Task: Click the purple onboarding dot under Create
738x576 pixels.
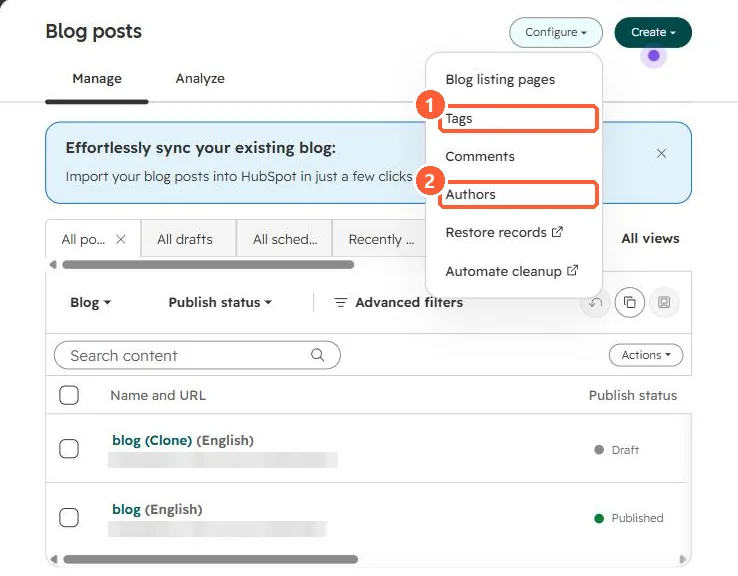Action: tap(653, 56)
